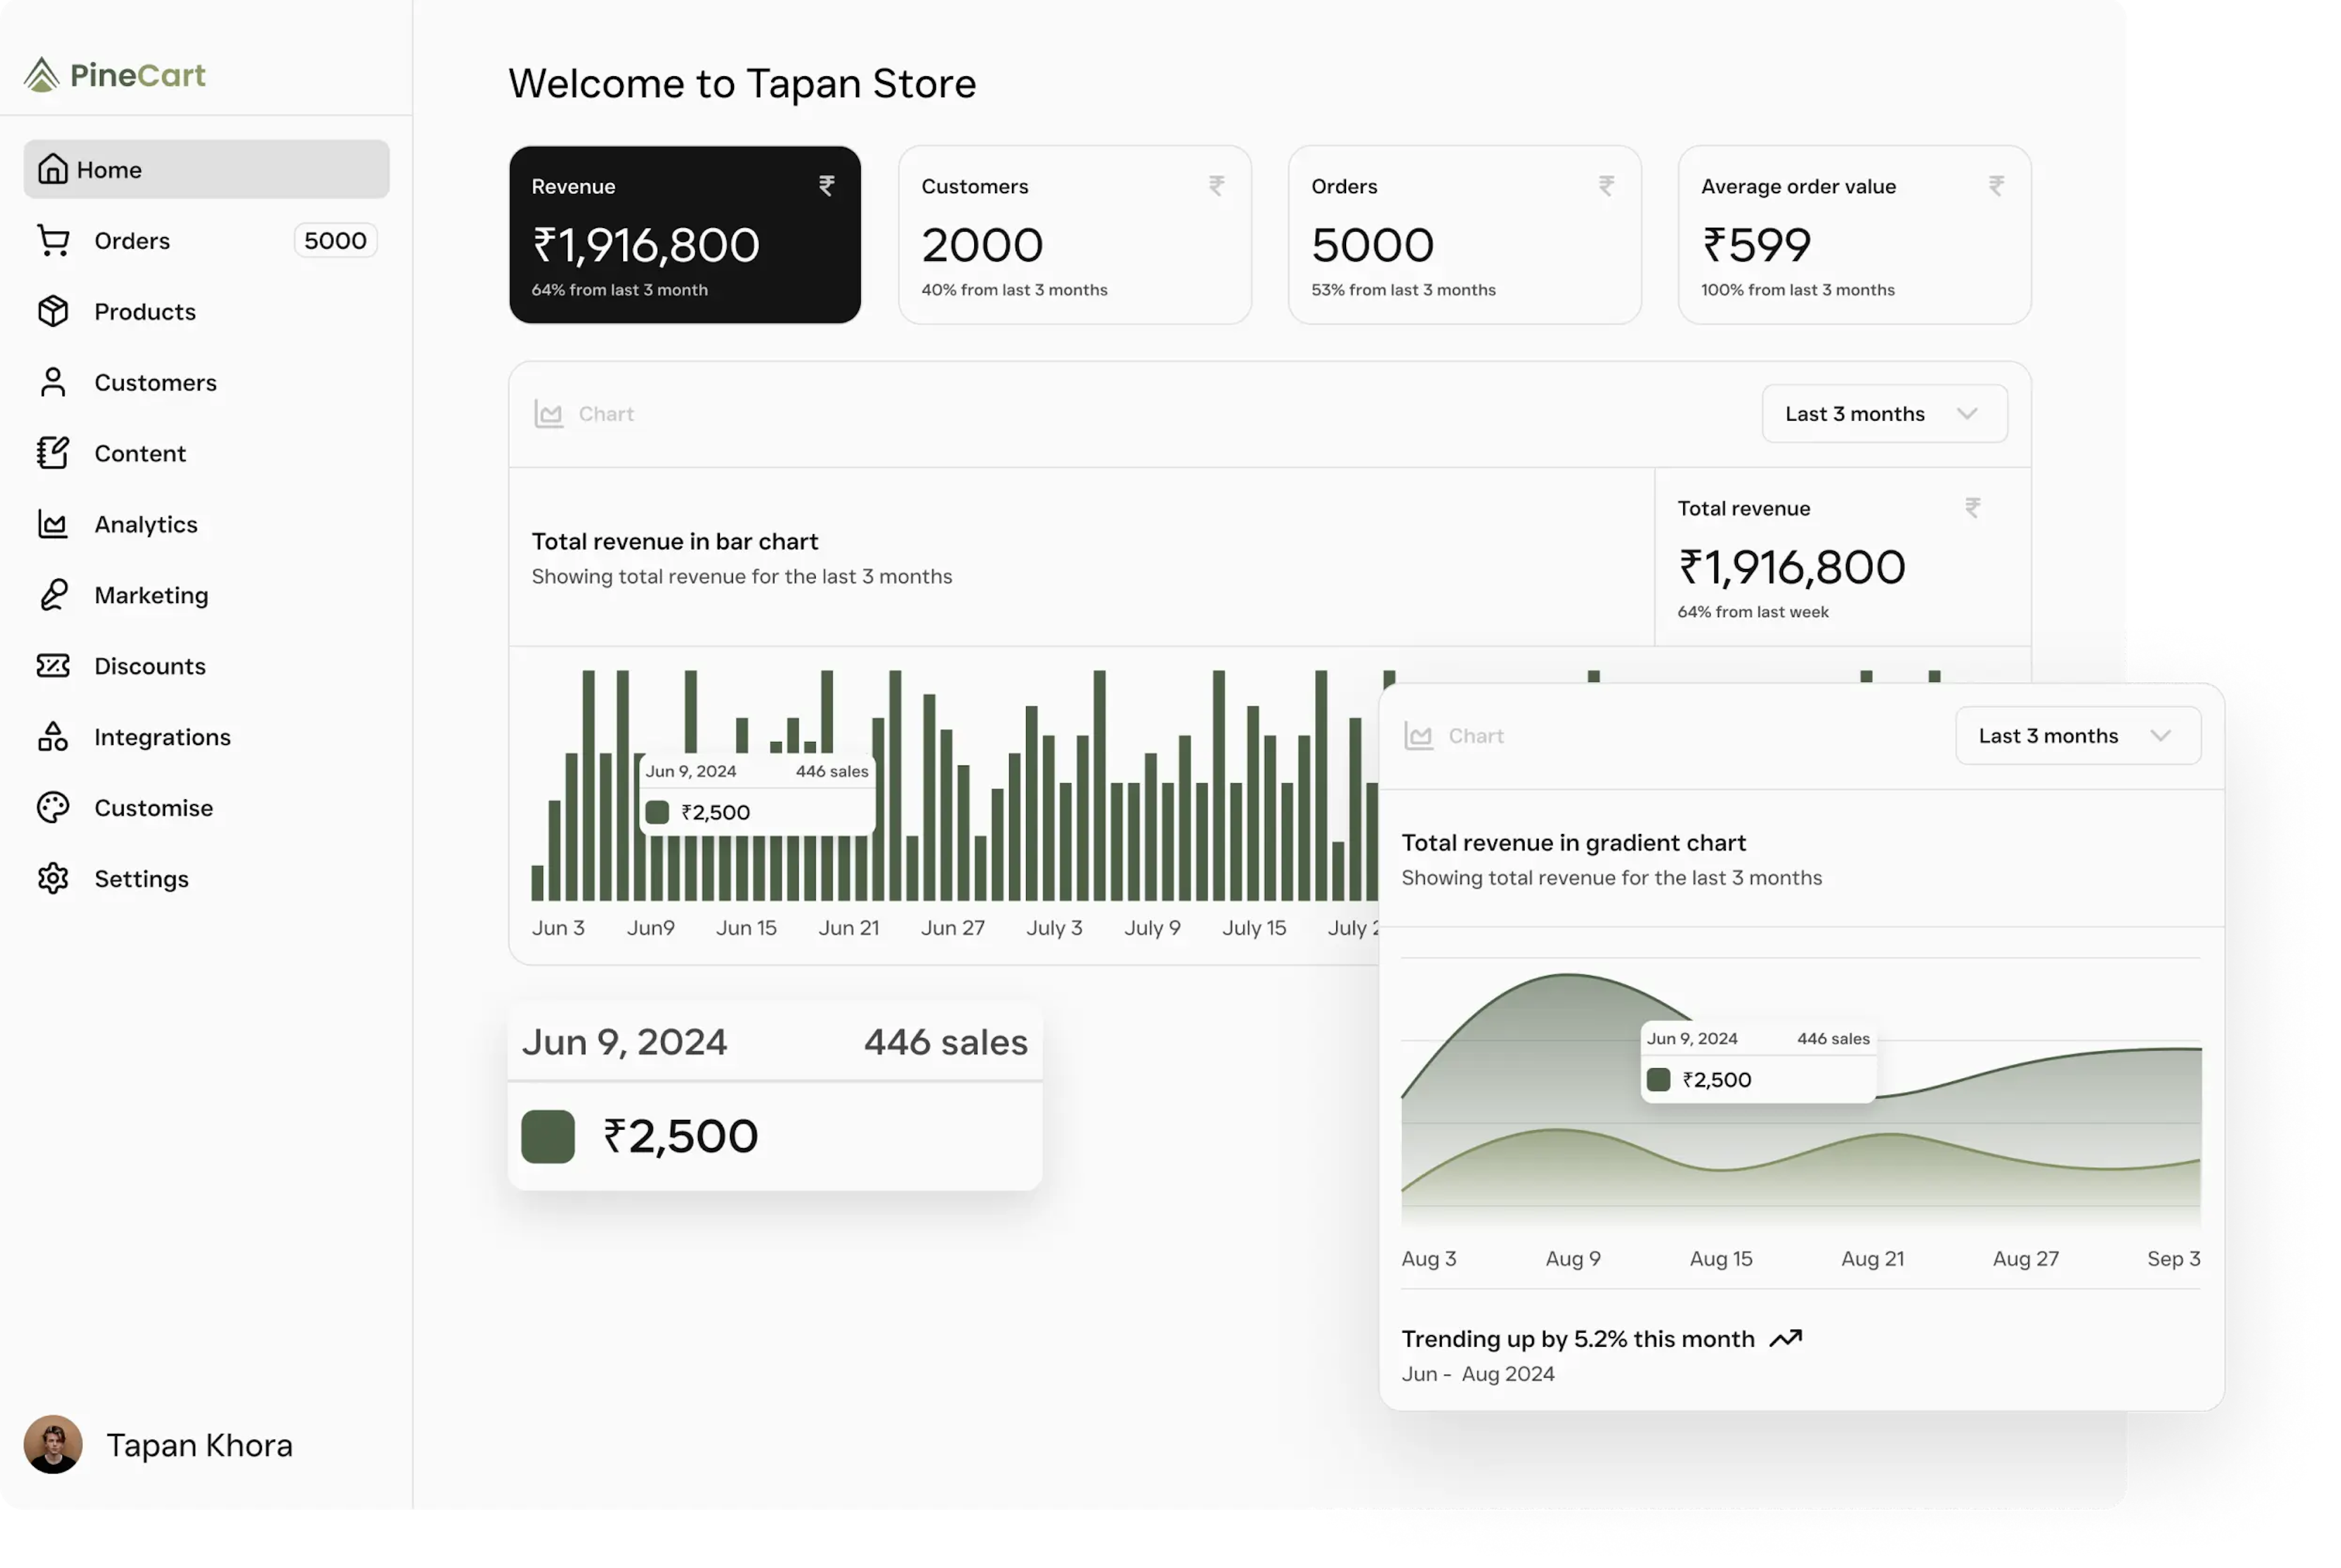Click the Orders cart icon
The image size is (2341, 1568).
53,240
